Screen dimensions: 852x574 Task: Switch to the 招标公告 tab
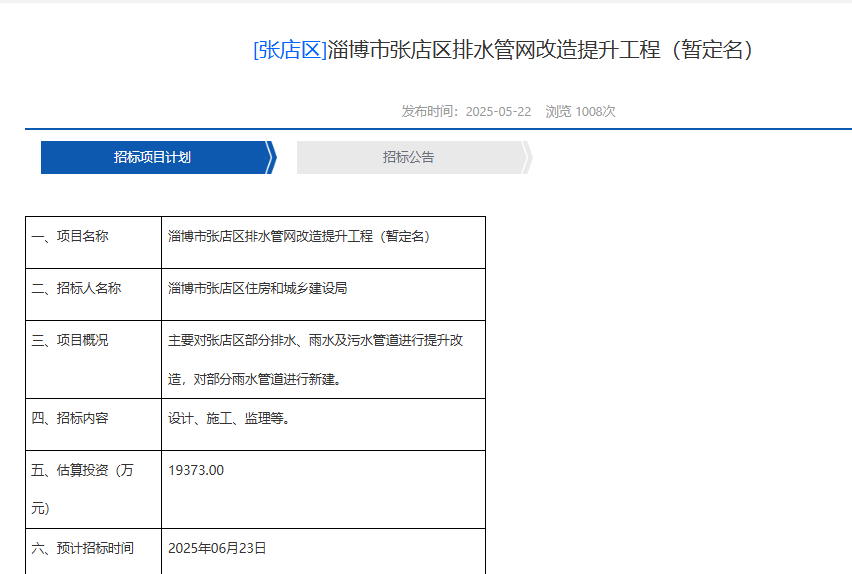414,158
